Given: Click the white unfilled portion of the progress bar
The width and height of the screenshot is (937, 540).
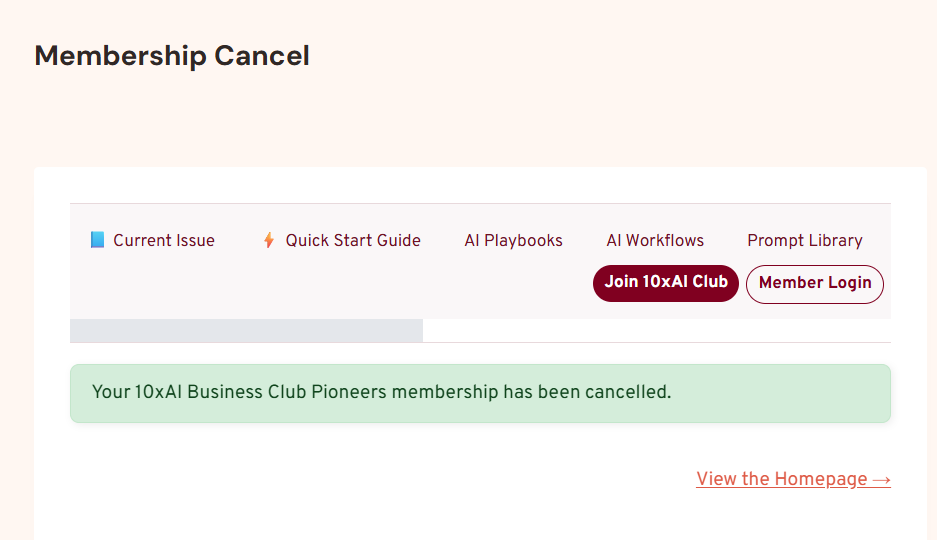Looking at the screenshot, I should coord(656,330).
